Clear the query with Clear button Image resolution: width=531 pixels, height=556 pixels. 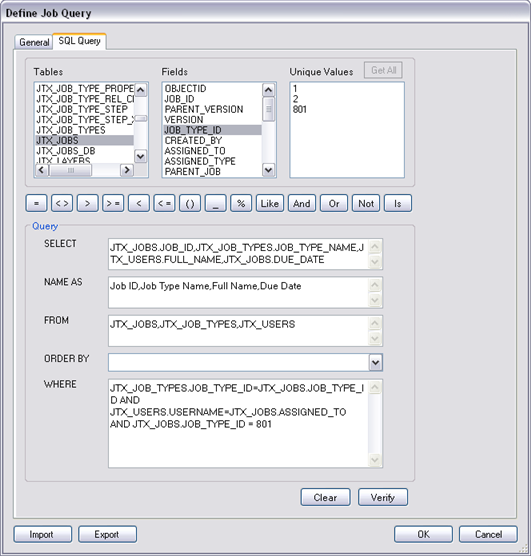tap(325, 497)
